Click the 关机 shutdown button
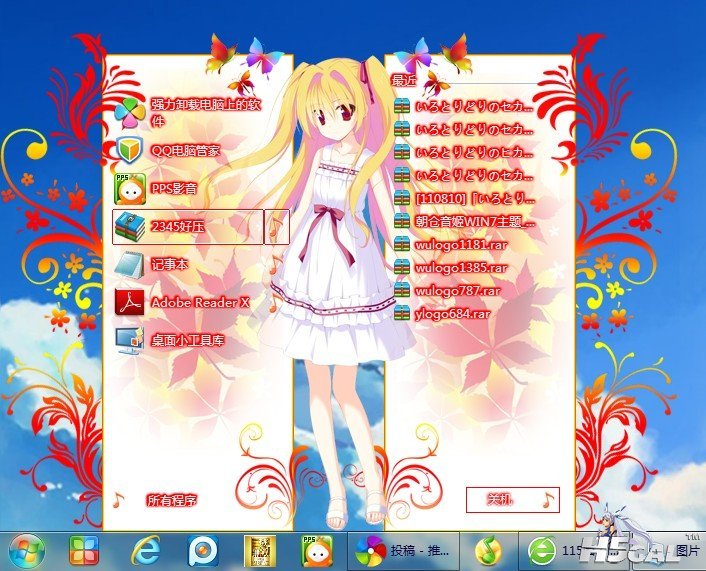Screen dimensions: 706x571 (x=499, y=500)
